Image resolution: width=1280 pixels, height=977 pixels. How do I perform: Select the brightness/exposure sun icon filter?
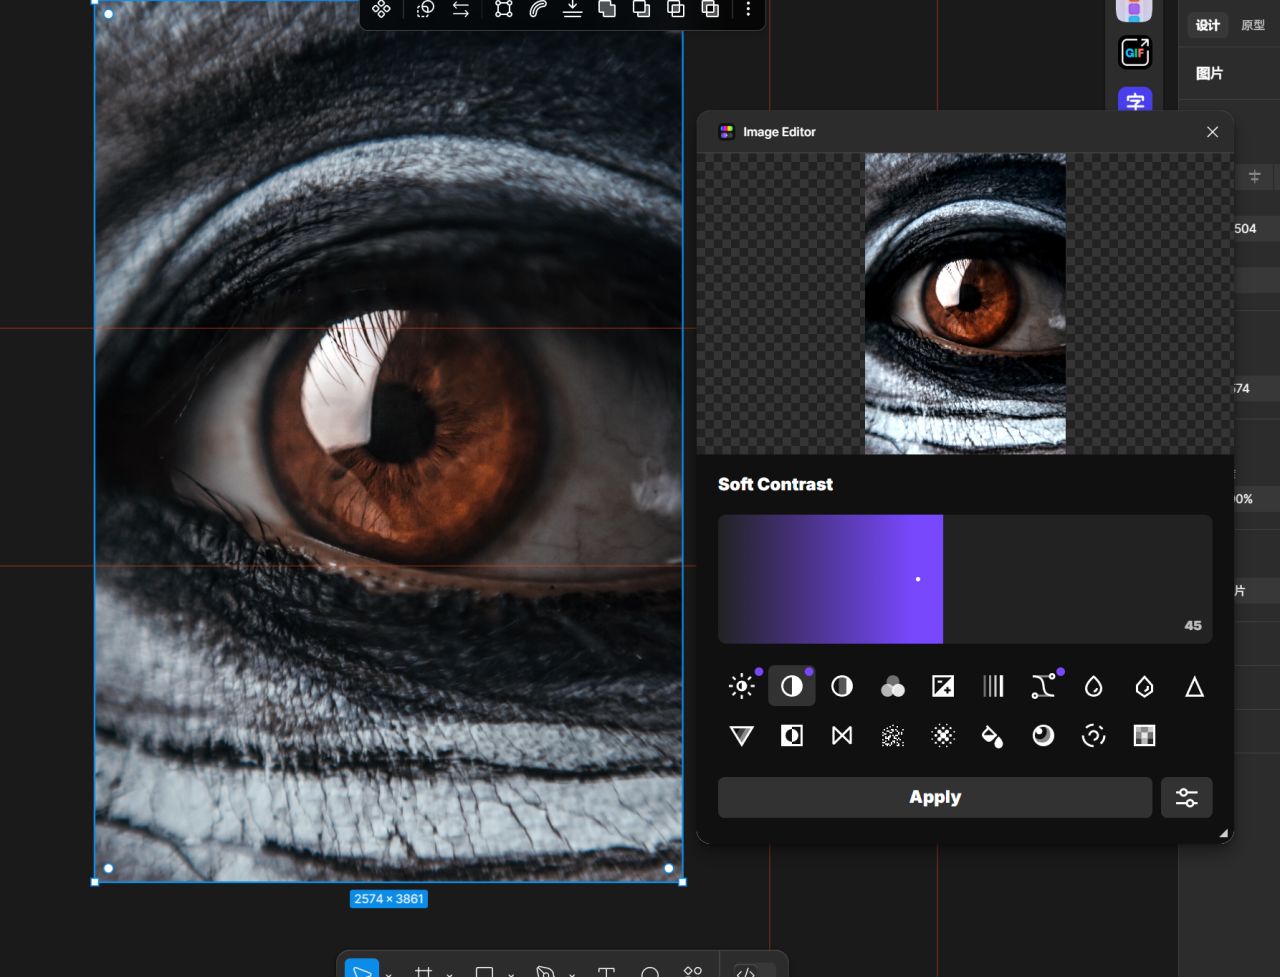[x=741, y=686]
